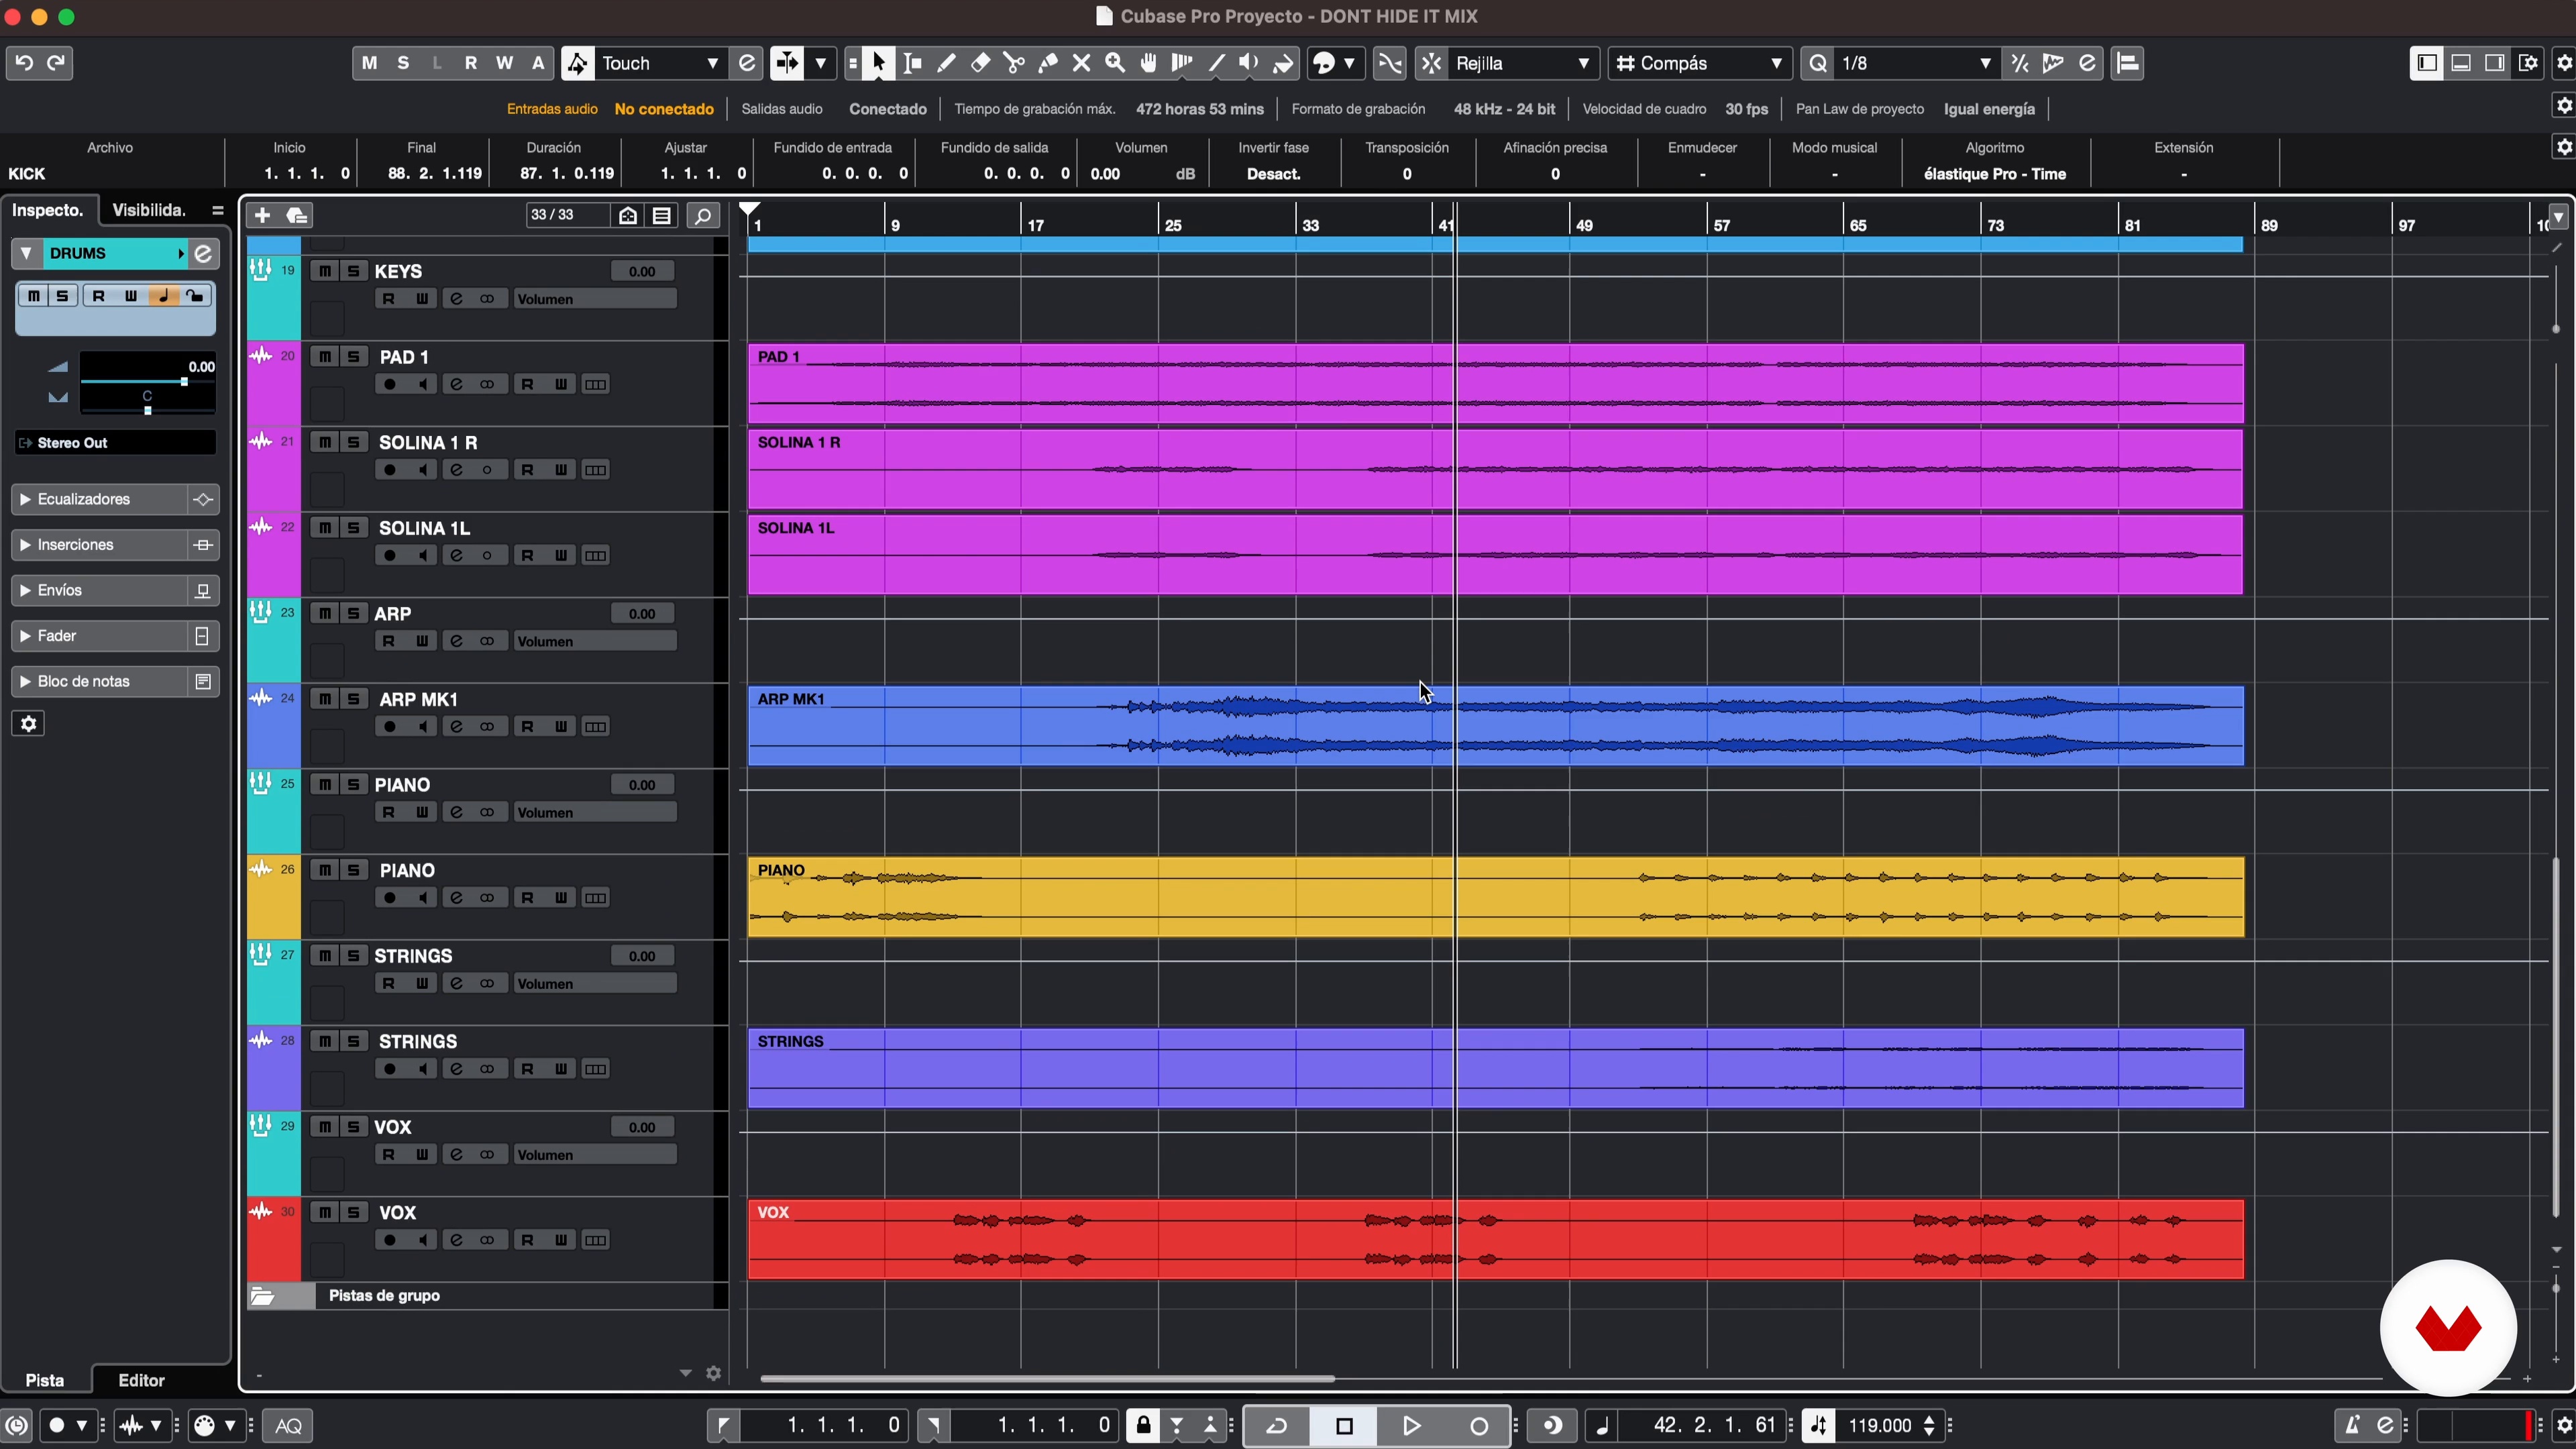Click the Volumen parameter on ARP track

pos(594,642)
